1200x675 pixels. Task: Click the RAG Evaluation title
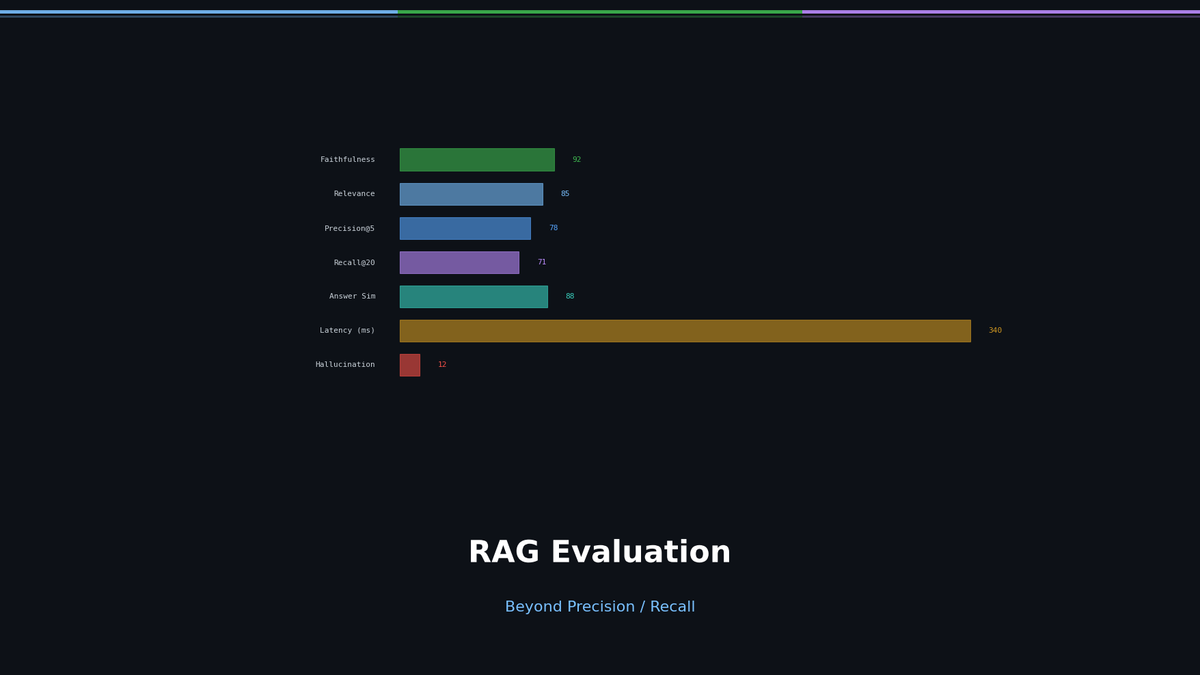pyautogui.click(x=600, y=551)
